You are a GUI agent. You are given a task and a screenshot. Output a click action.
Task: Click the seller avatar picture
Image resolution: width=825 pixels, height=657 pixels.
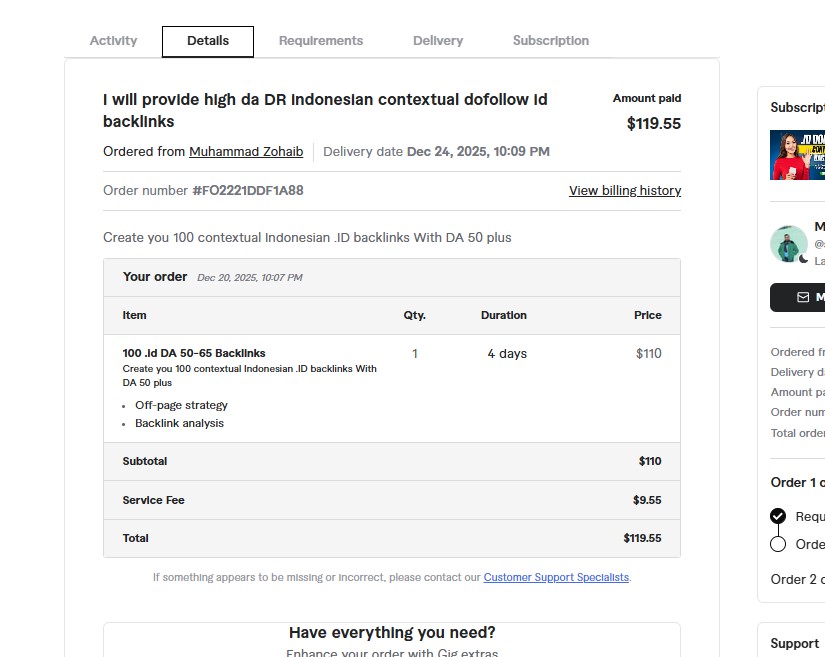click(788, 244)
